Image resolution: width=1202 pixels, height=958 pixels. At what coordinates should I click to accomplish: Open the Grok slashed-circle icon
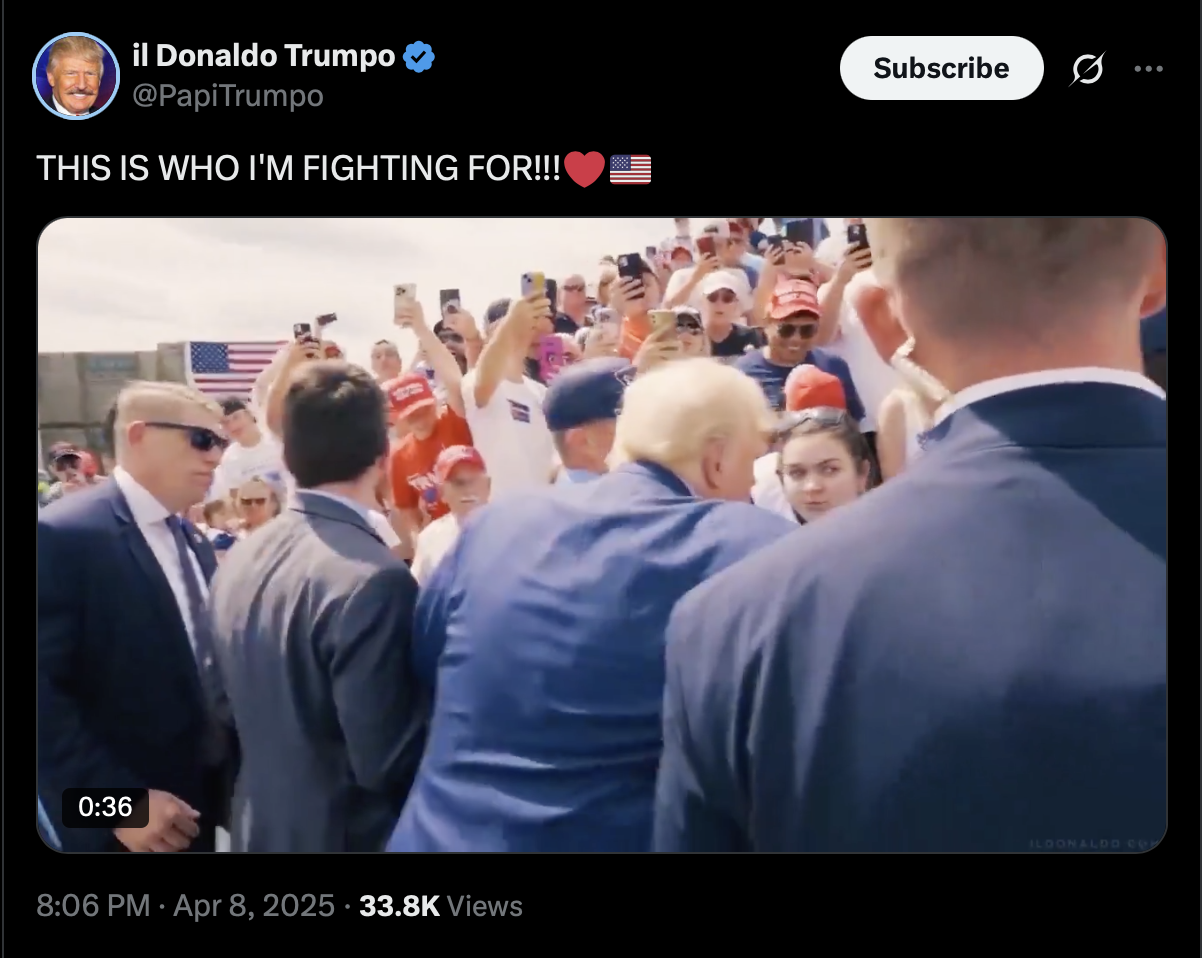1087,69
